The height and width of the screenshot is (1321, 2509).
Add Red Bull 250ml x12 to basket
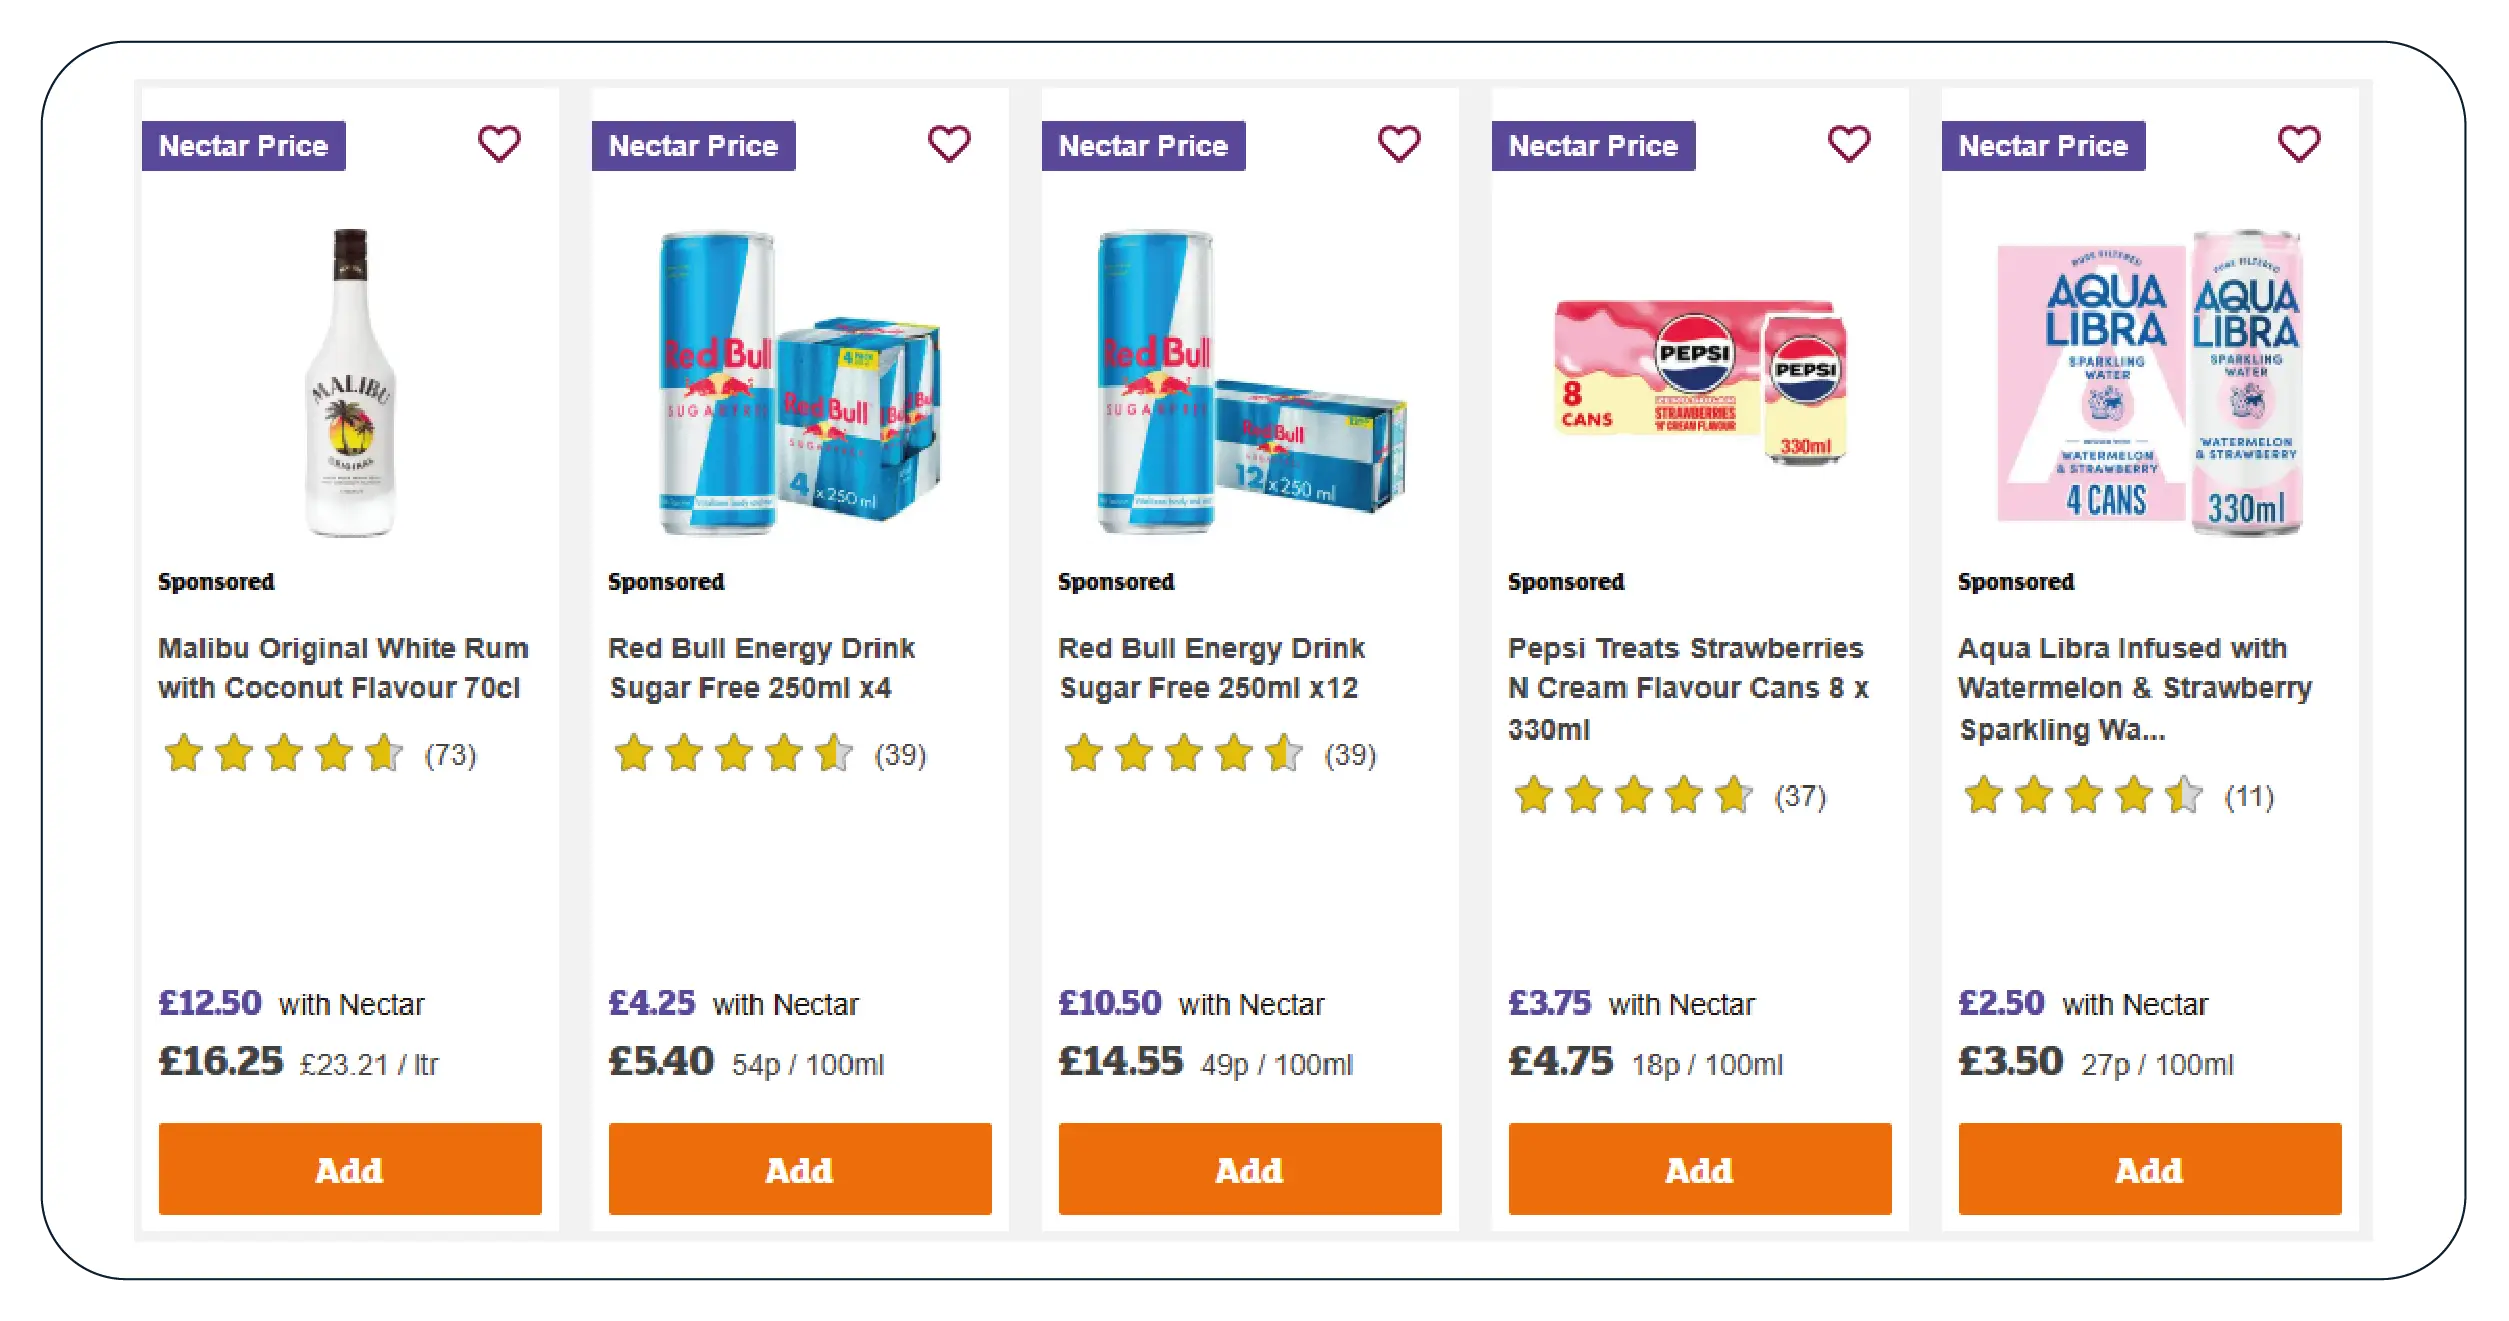pos(1250,1168)
